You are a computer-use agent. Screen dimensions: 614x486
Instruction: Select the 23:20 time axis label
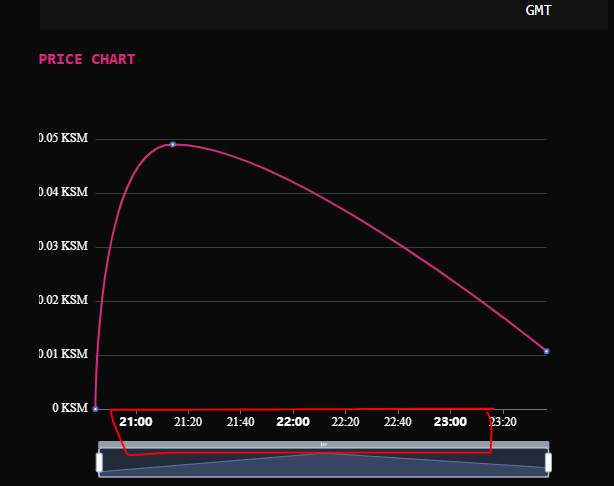pyautogui.click(x=503, y=422)
